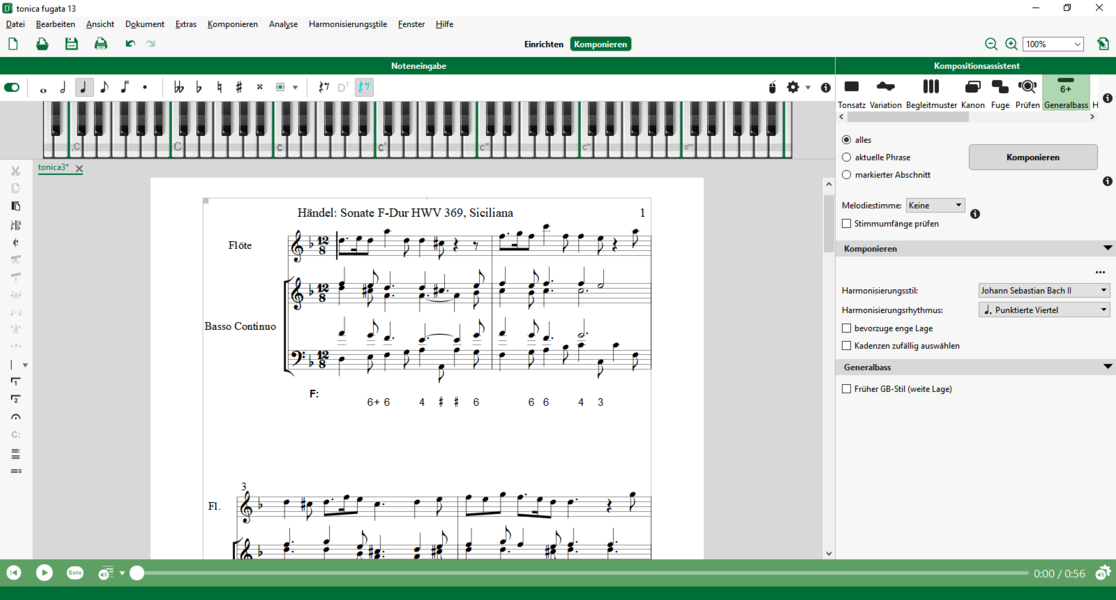Viewport: 1116px width, 600px height.
Task: Select the eighth note value
Action: coord(105,88)
